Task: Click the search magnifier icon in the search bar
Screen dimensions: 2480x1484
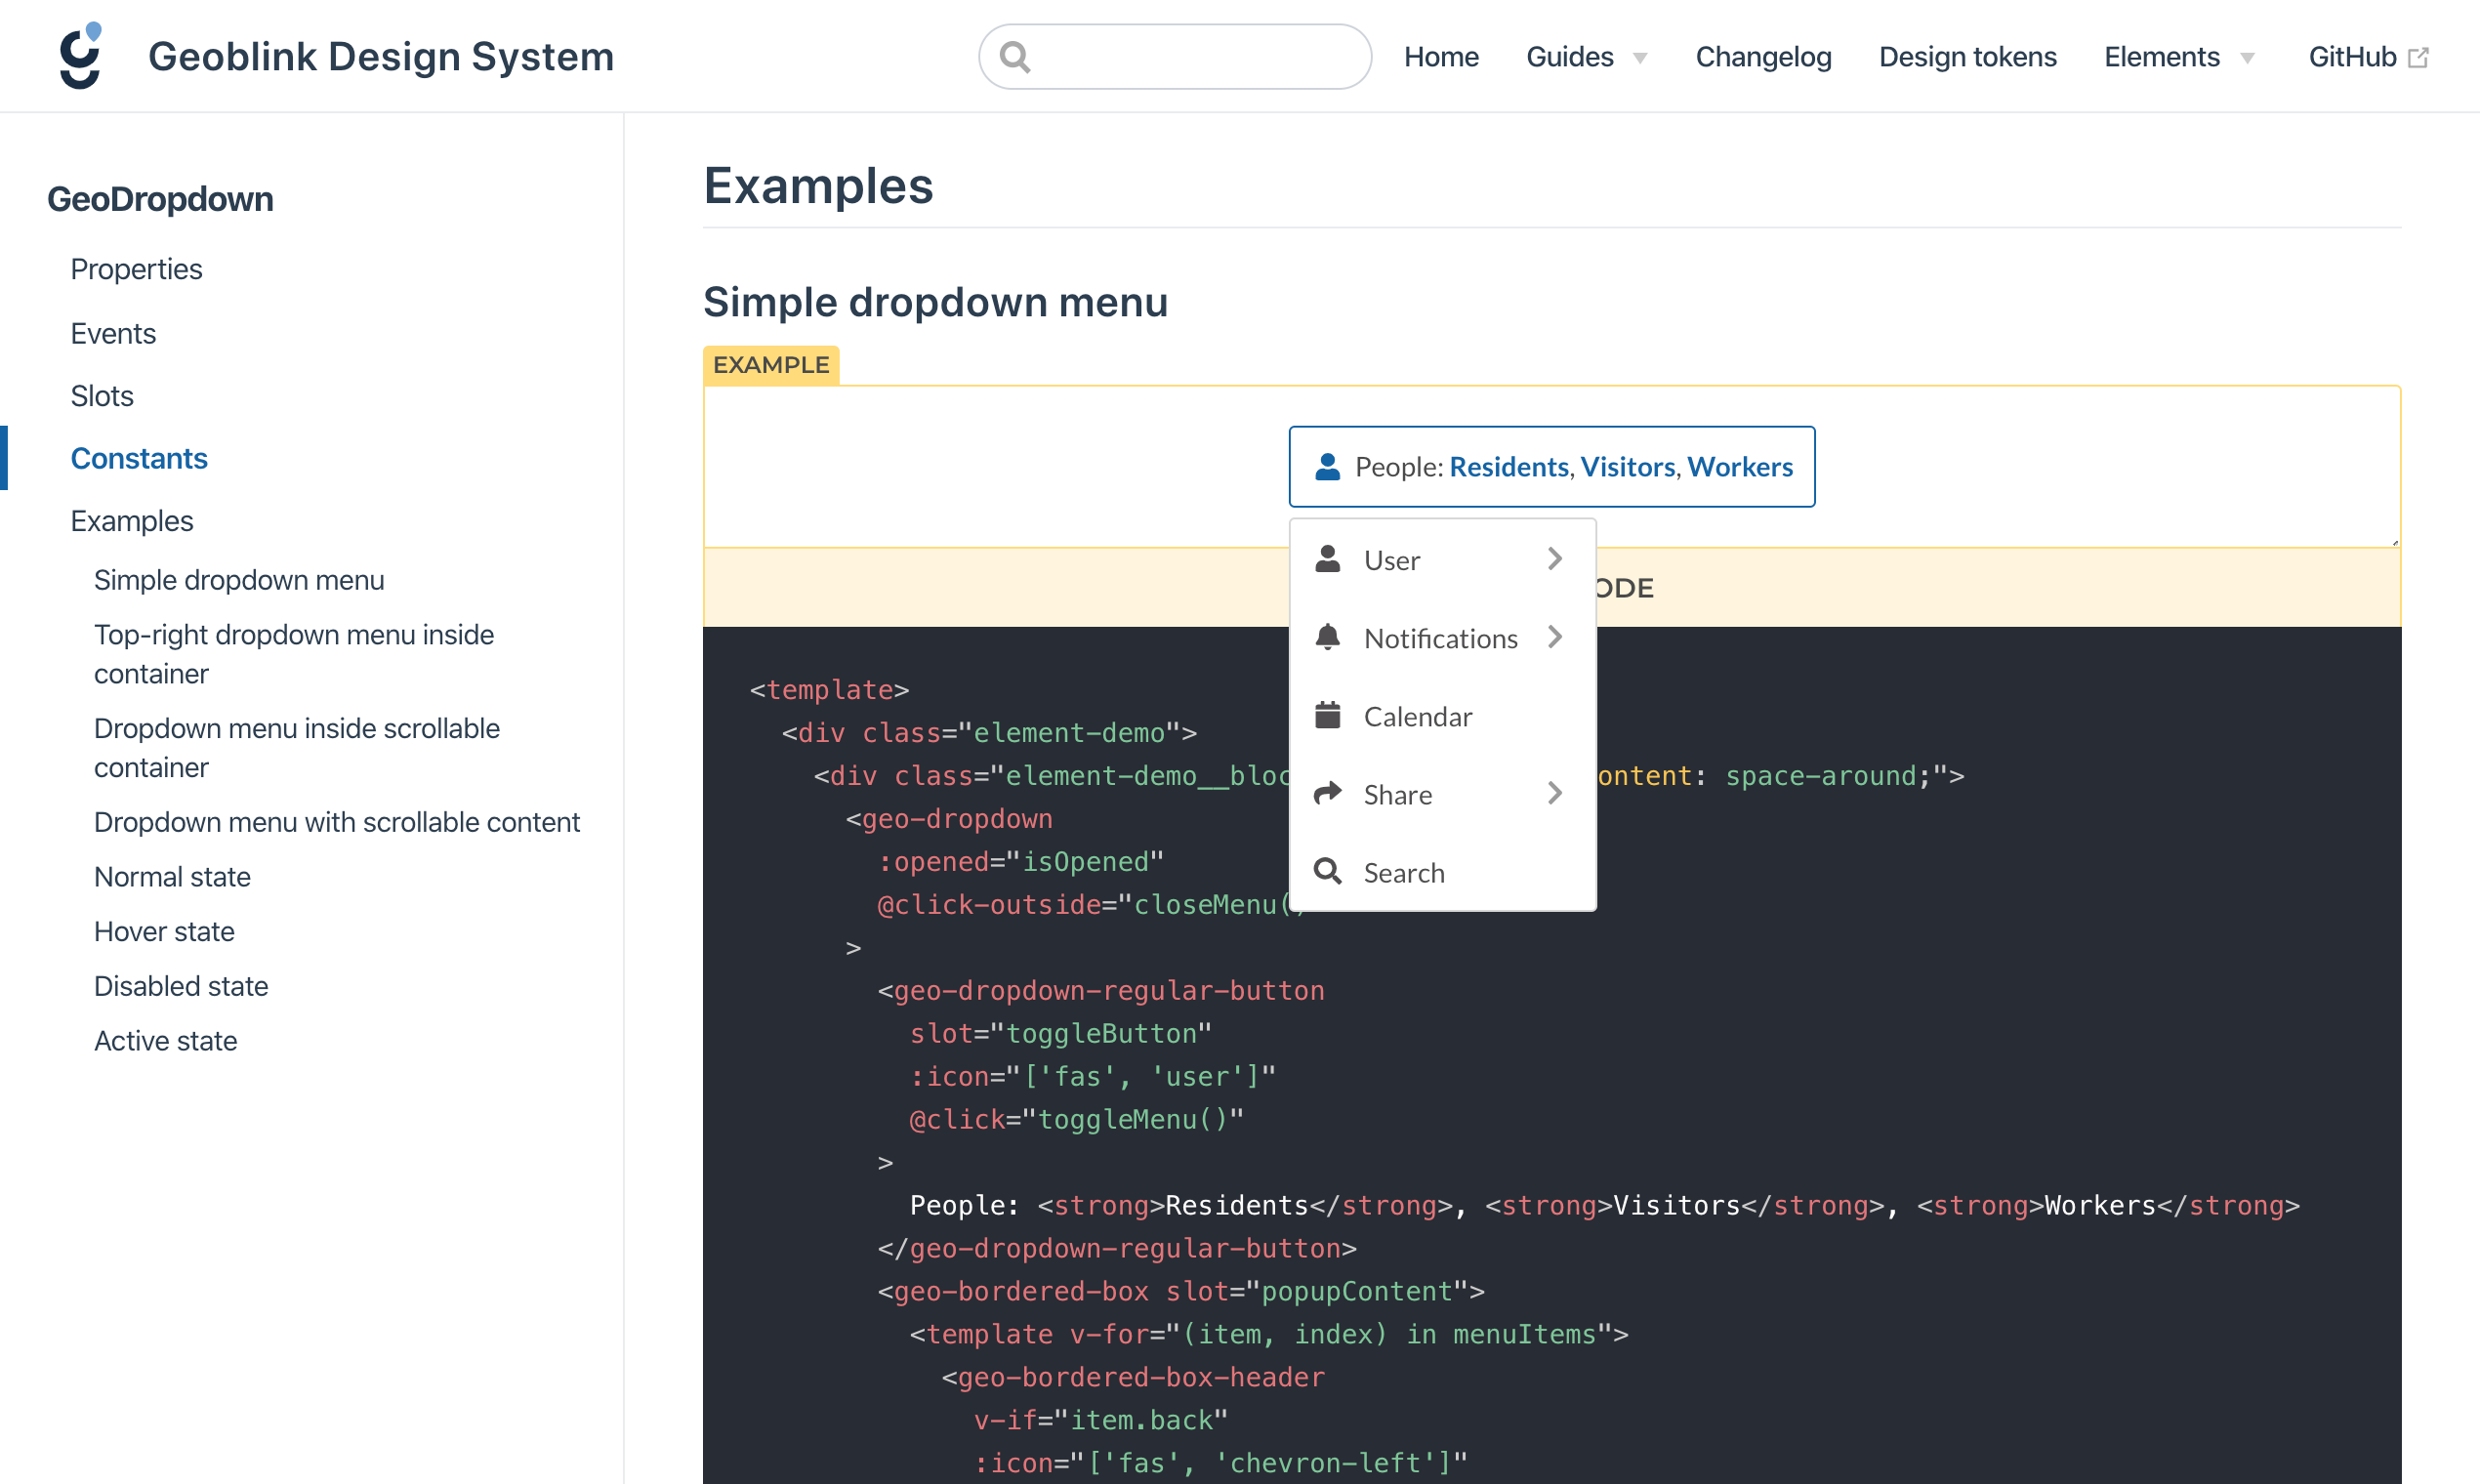Action: point(1016,56)
